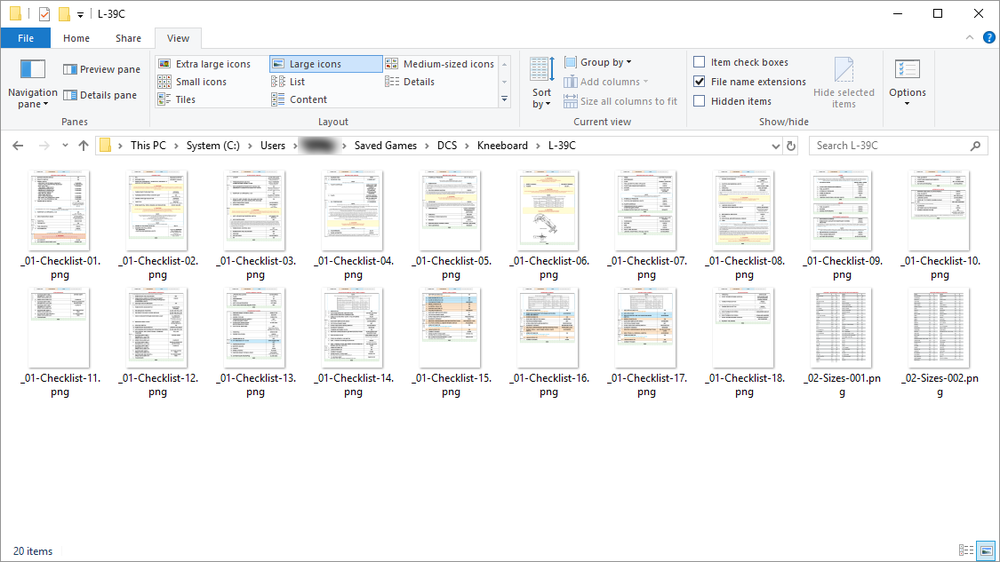The height and width of the screenshot is (562, 1000).
Task: Select _02-Sizes-001.png file
Action: (x=842, y=343)
